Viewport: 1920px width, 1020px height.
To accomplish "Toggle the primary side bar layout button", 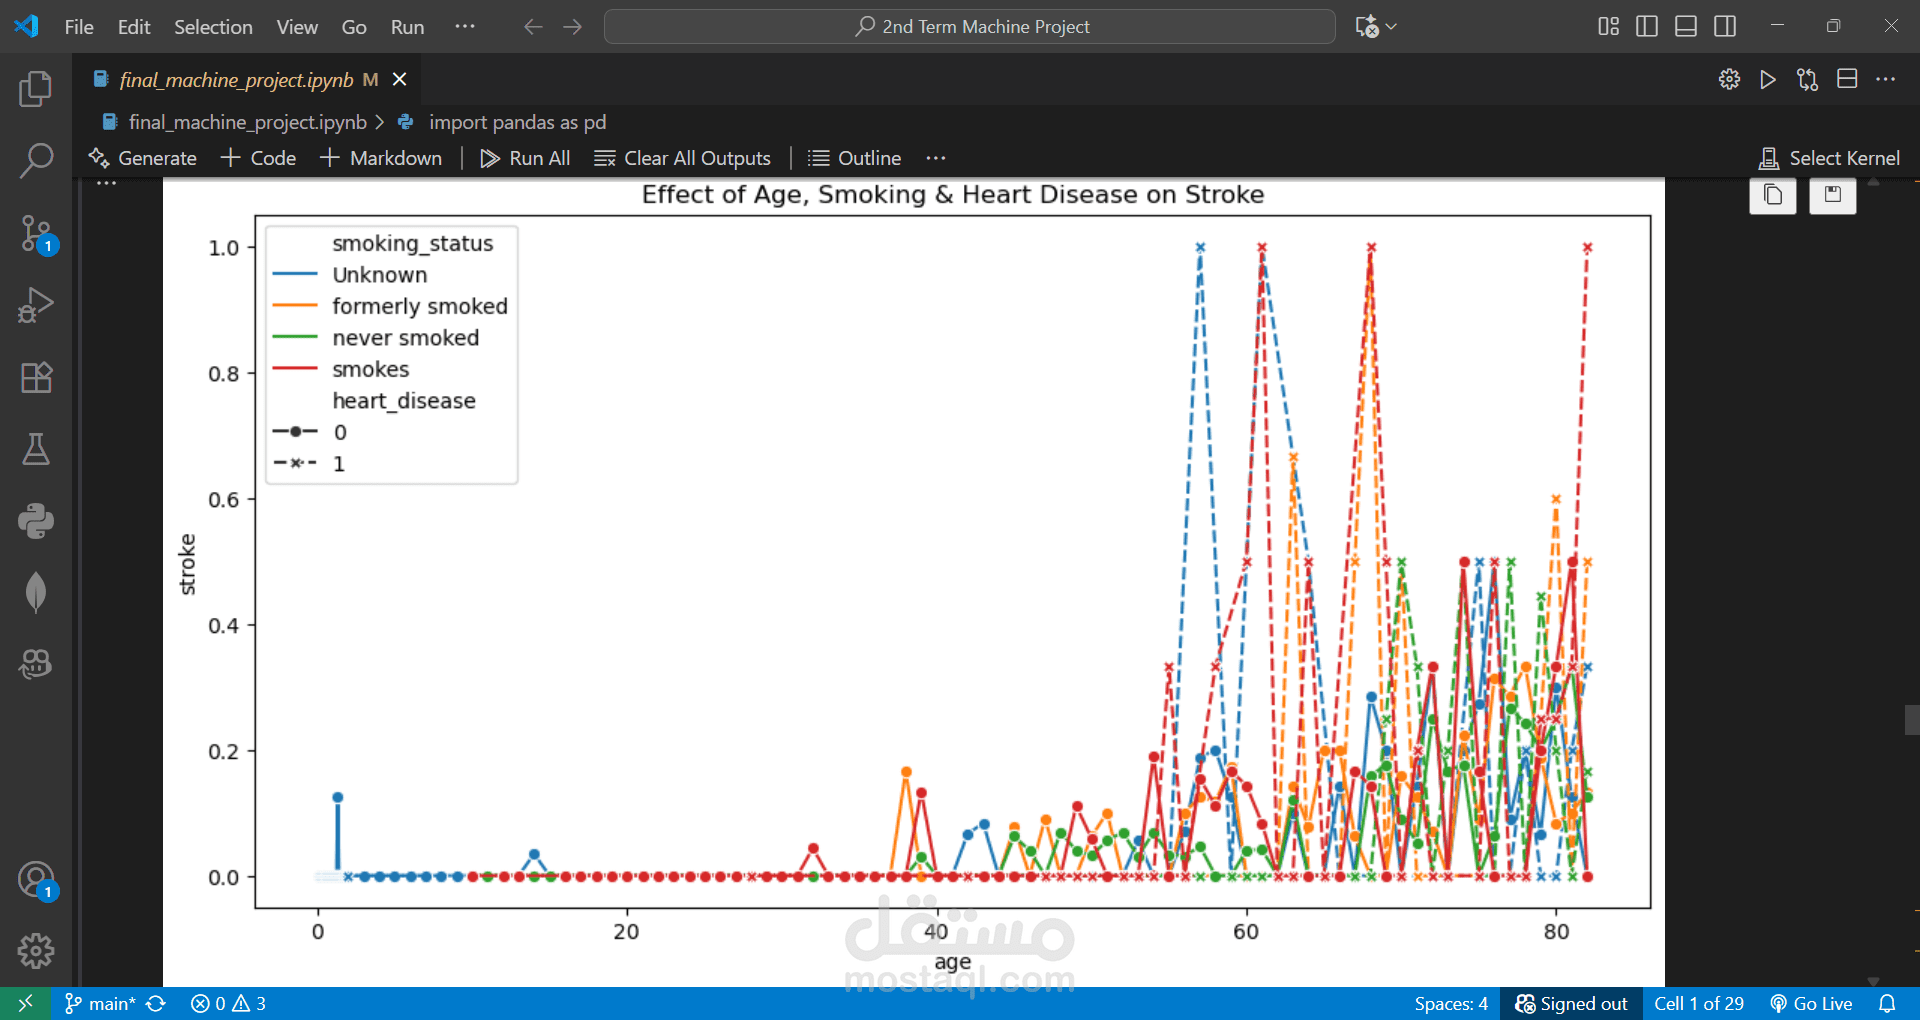I will pyautogui.click(x=1646, y=27).
